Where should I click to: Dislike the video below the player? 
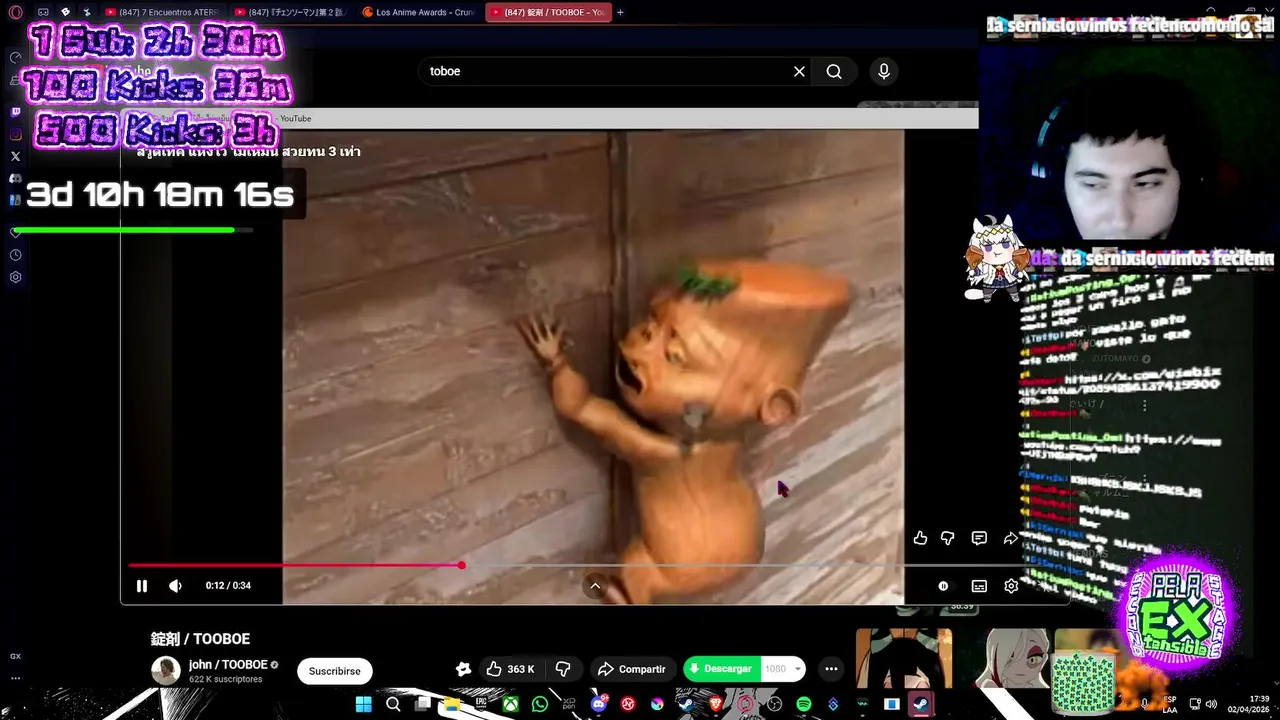(563, 669)
